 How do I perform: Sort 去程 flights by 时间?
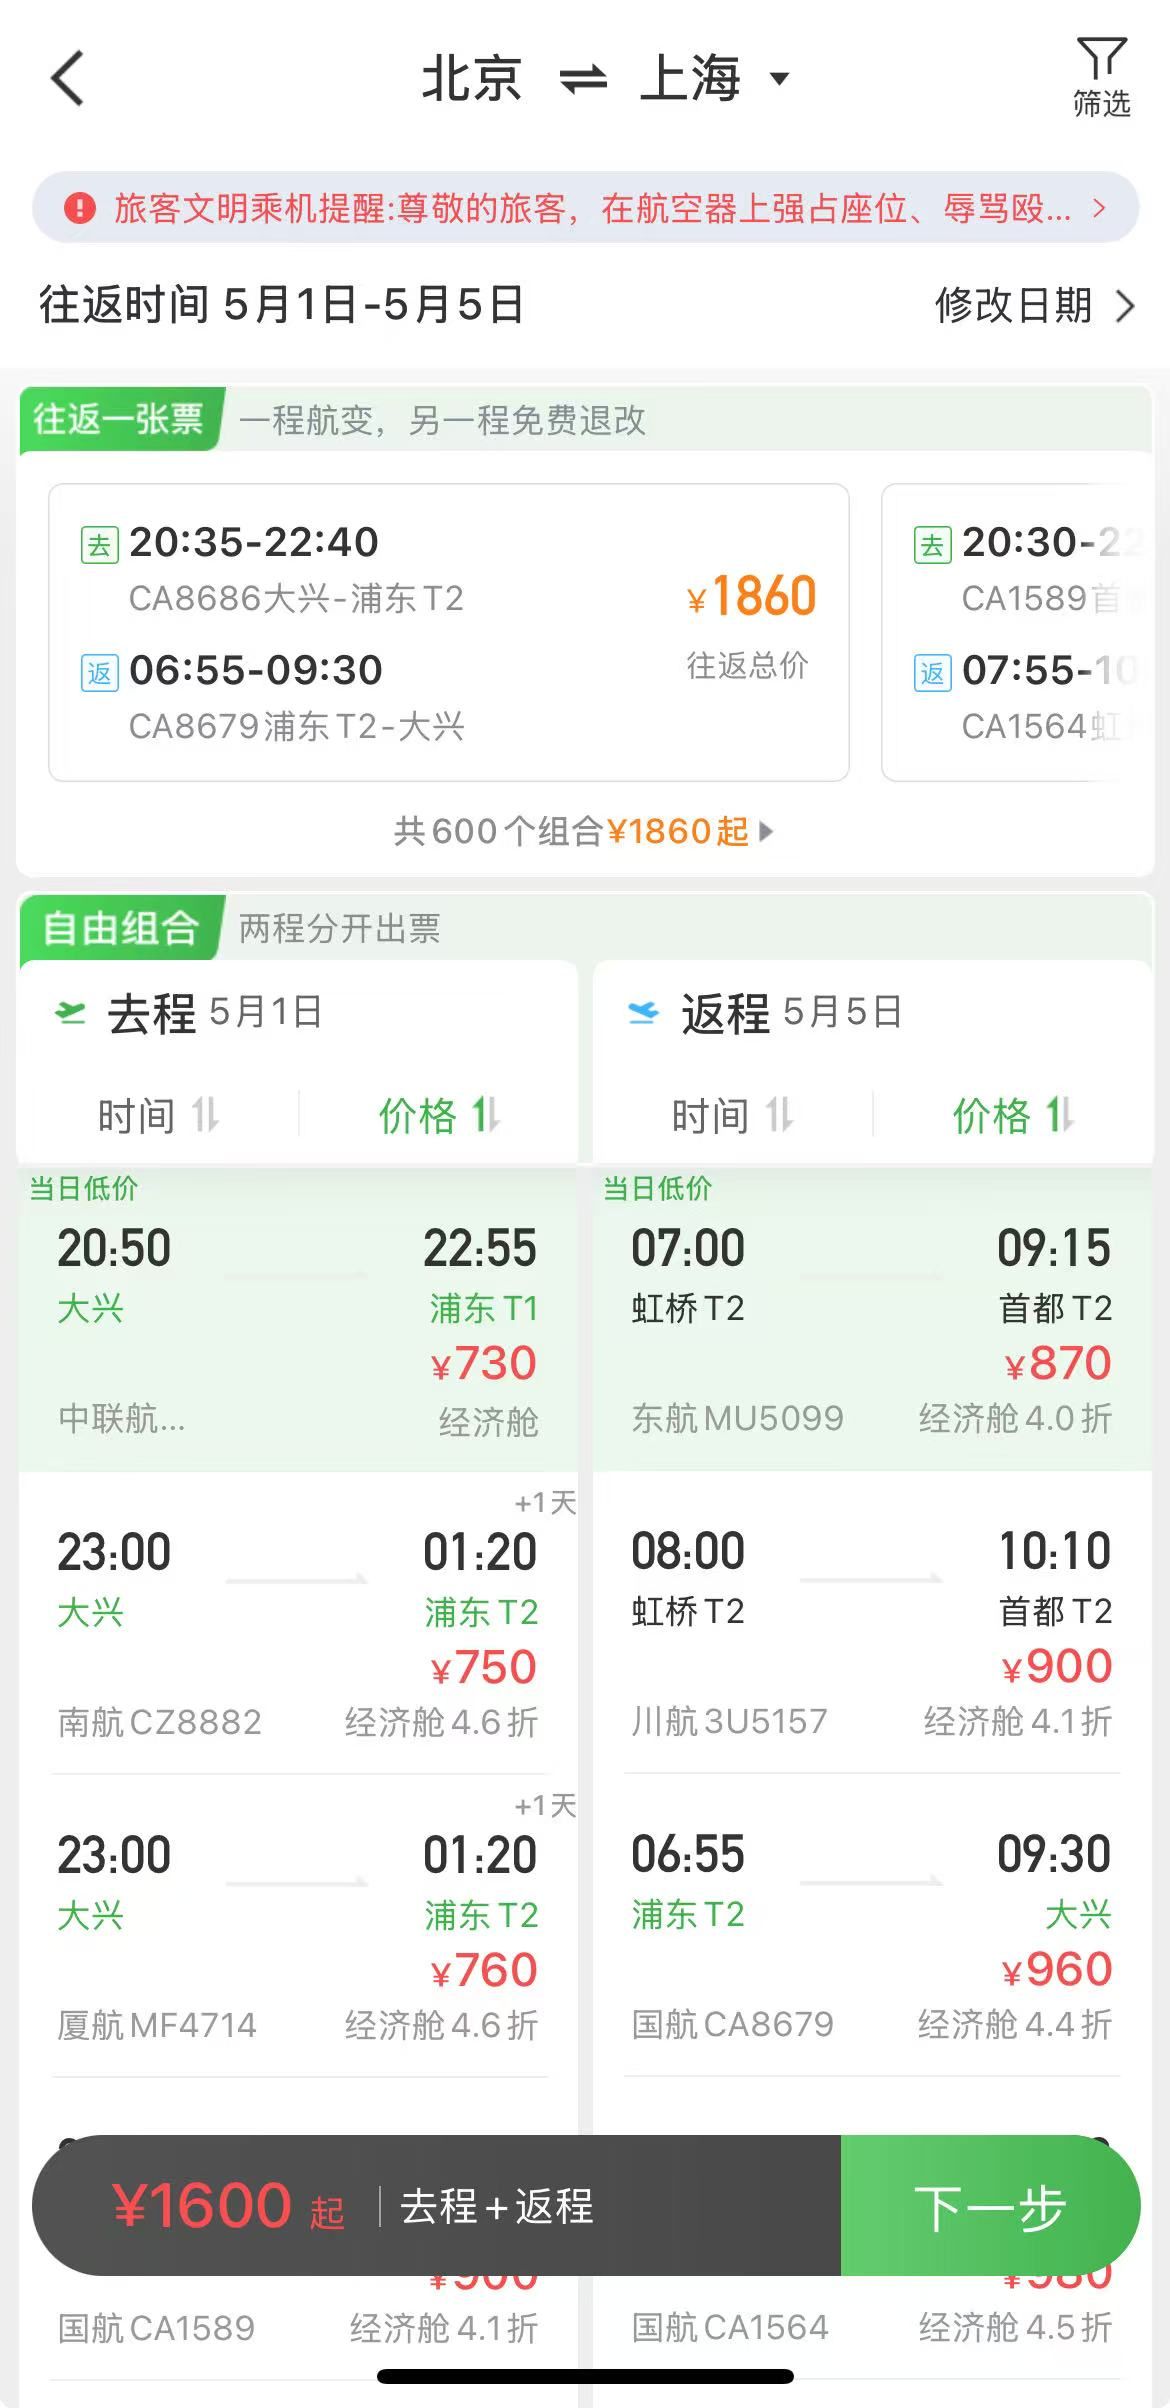coord(158,1115)
